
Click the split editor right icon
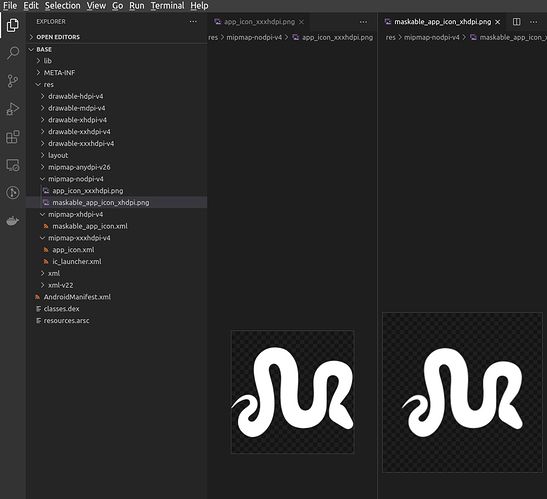tap(516, 22)
